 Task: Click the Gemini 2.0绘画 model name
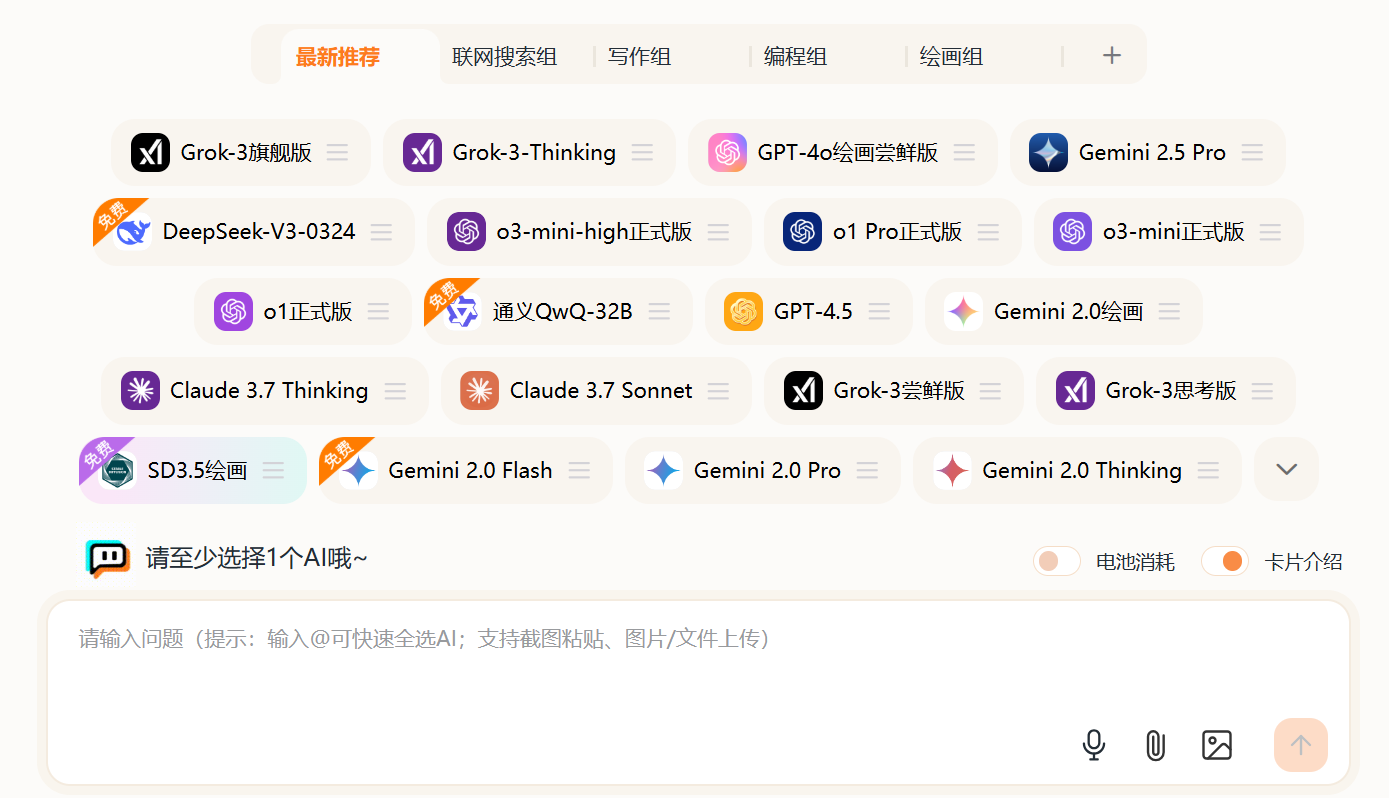pyautogui.click(x=1069, y=311)
